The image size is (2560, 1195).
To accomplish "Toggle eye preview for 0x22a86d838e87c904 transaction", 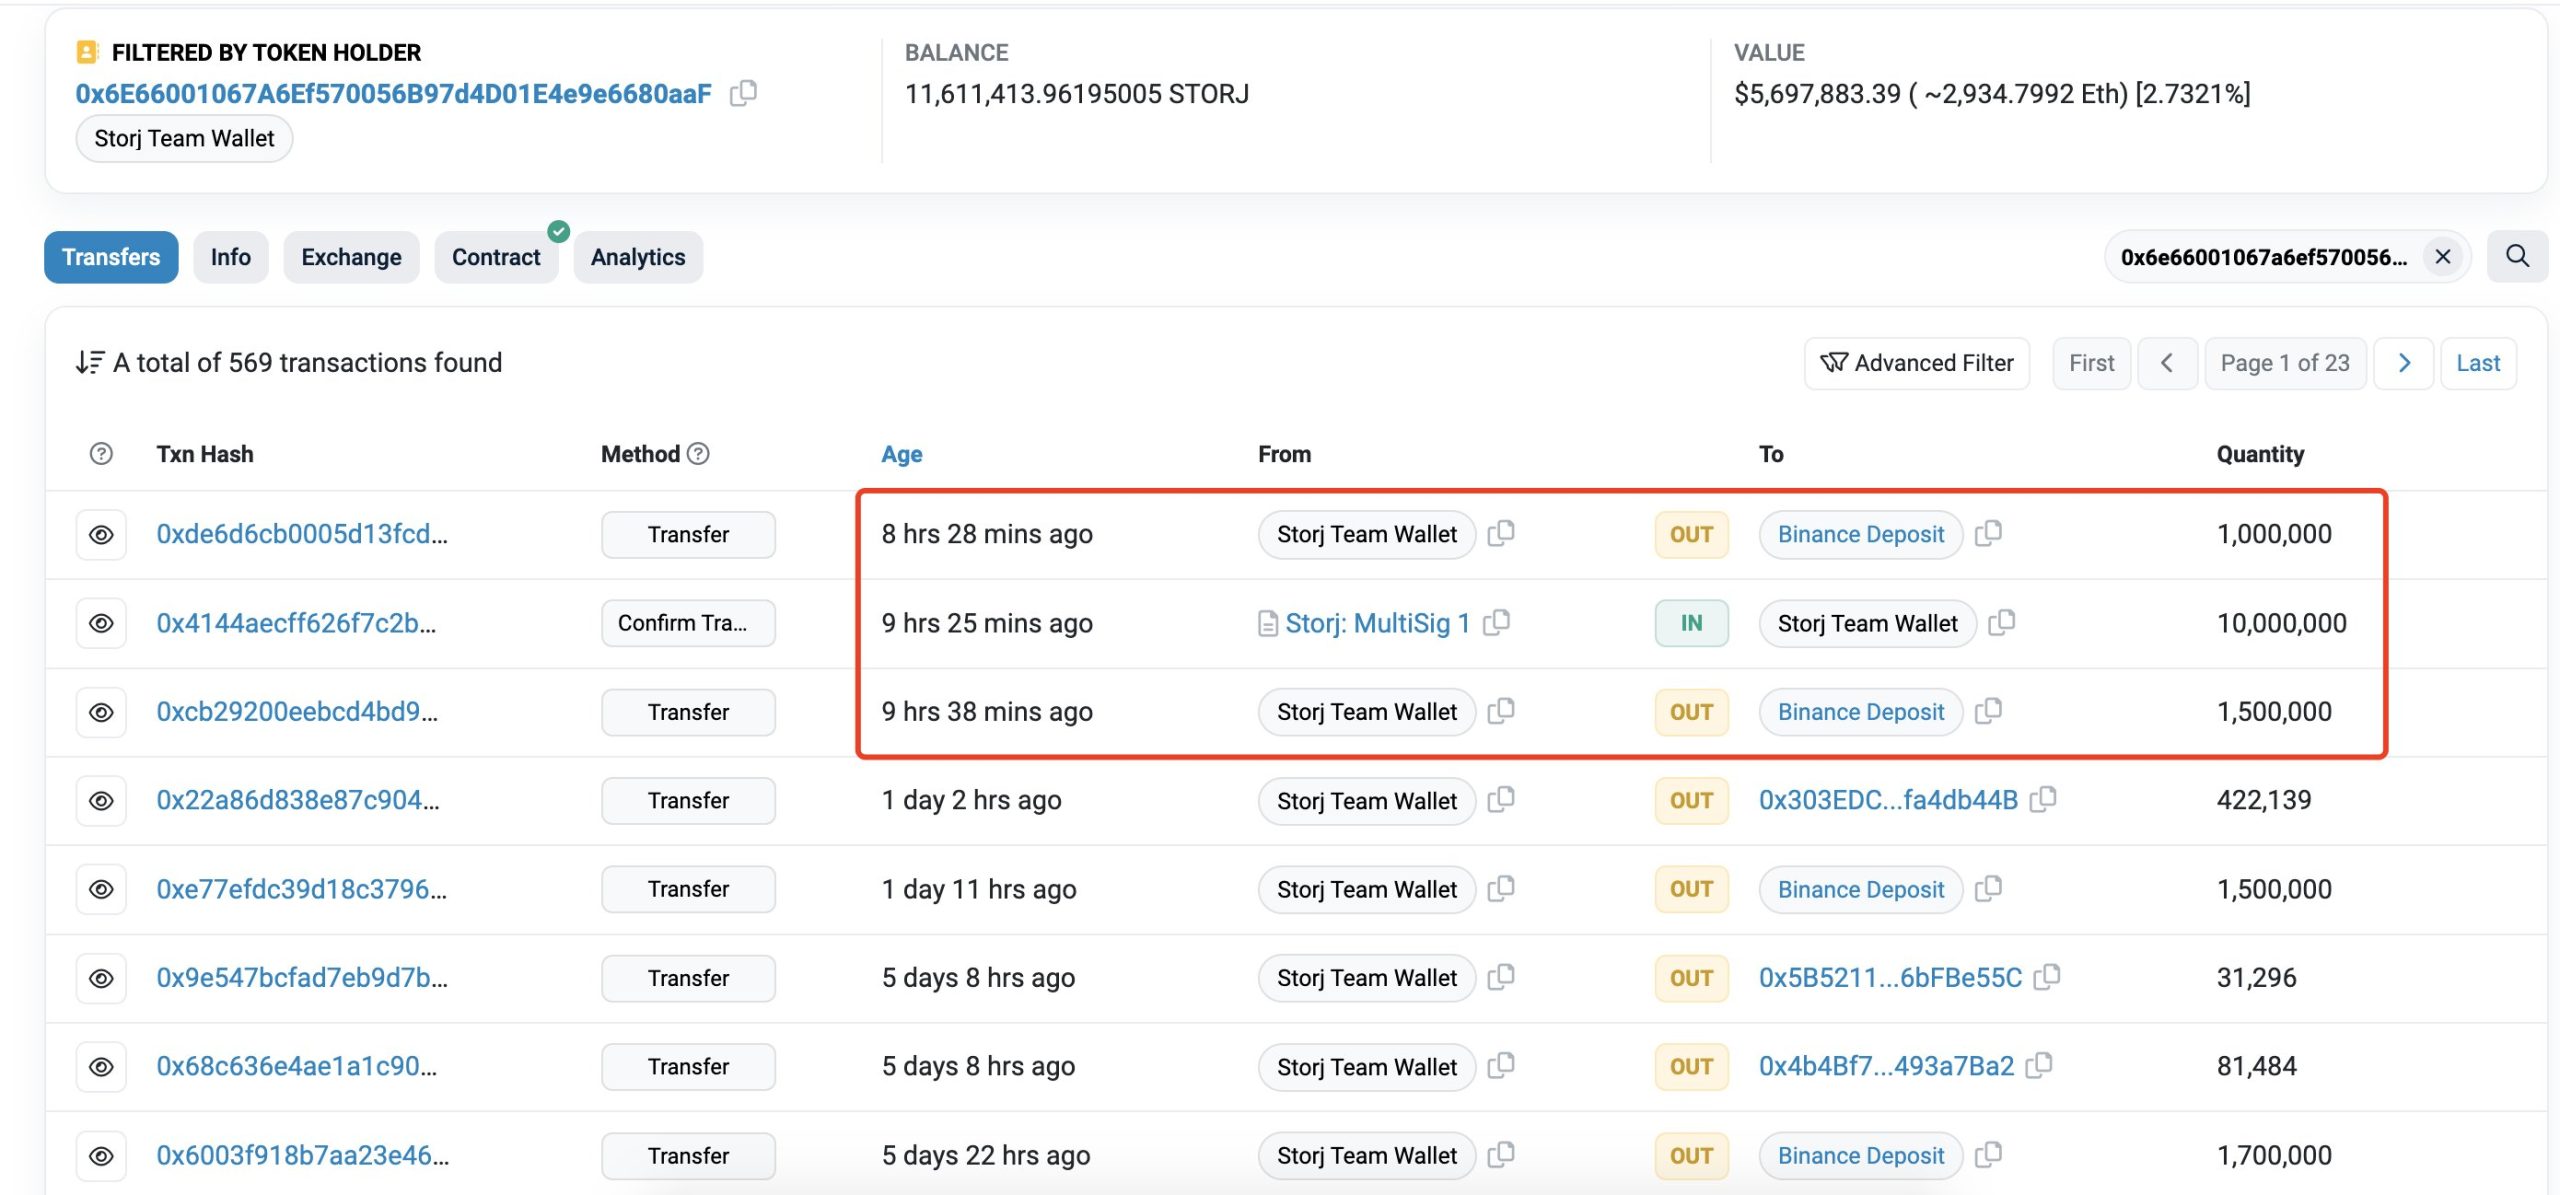I will click(x=101, y=801).
